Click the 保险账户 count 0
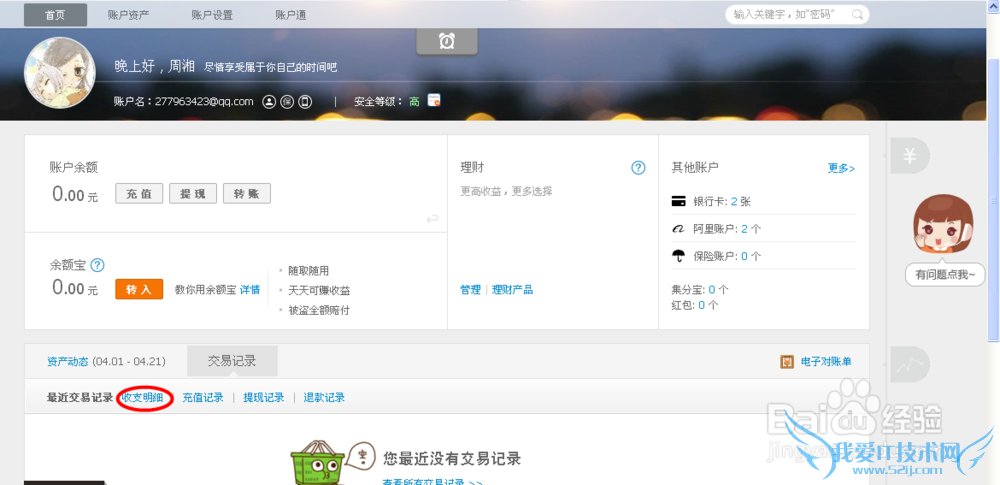Viewport: 1000px width, 485px height. coord(744,256)
